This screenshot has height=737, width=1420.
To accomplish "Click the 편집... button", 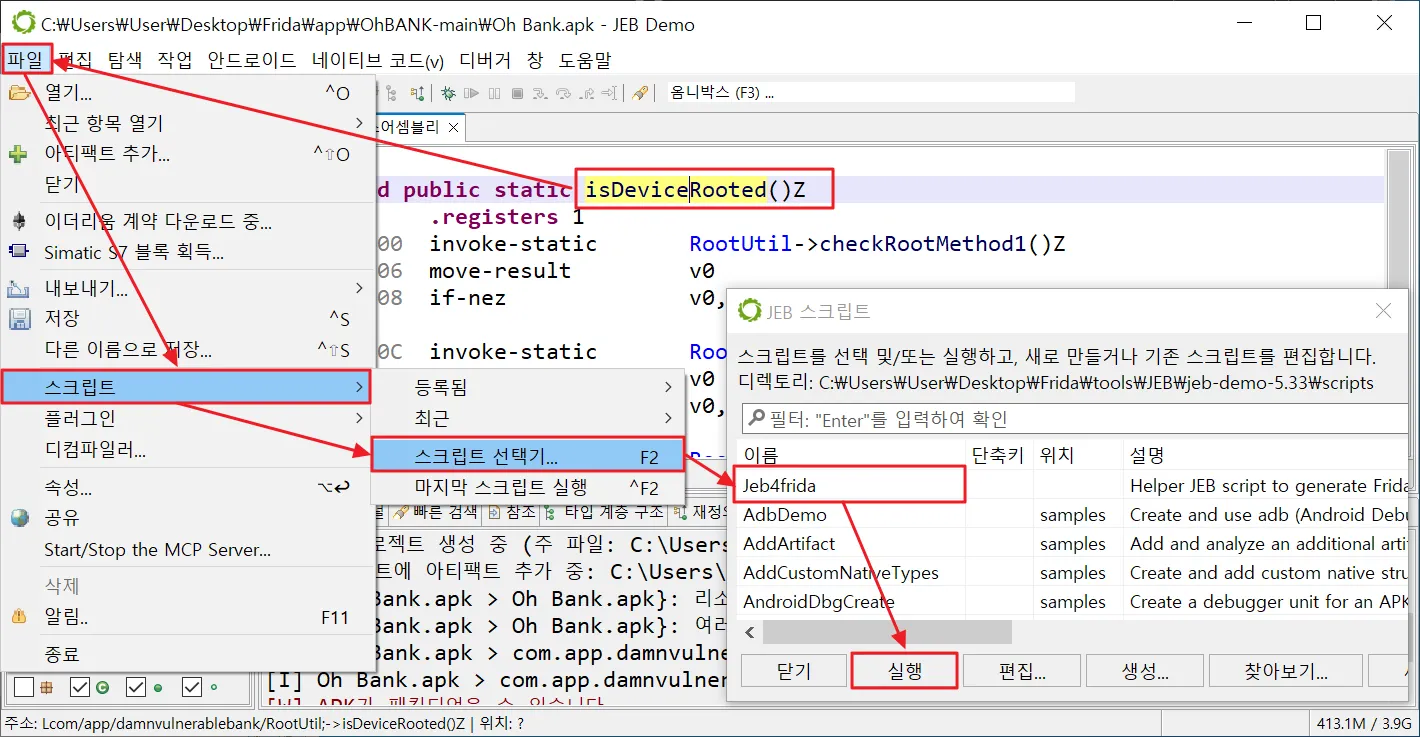I will (x=1022, y=671).
